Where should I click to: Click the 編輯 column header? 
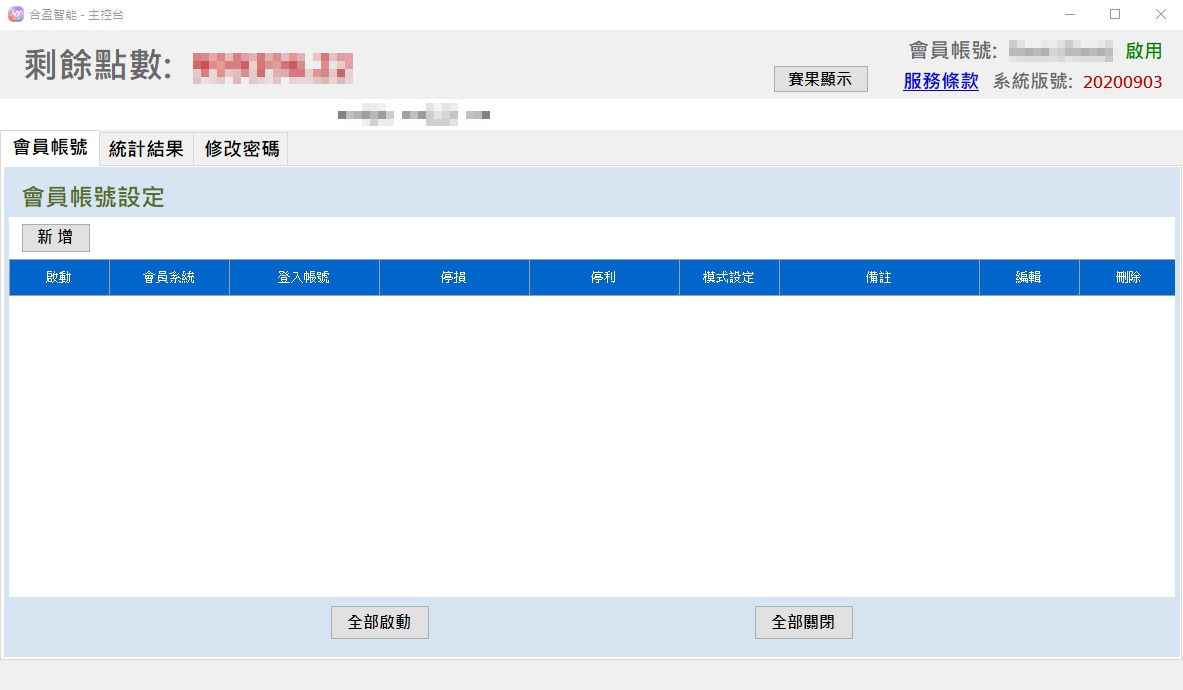tap(1029, 278)
